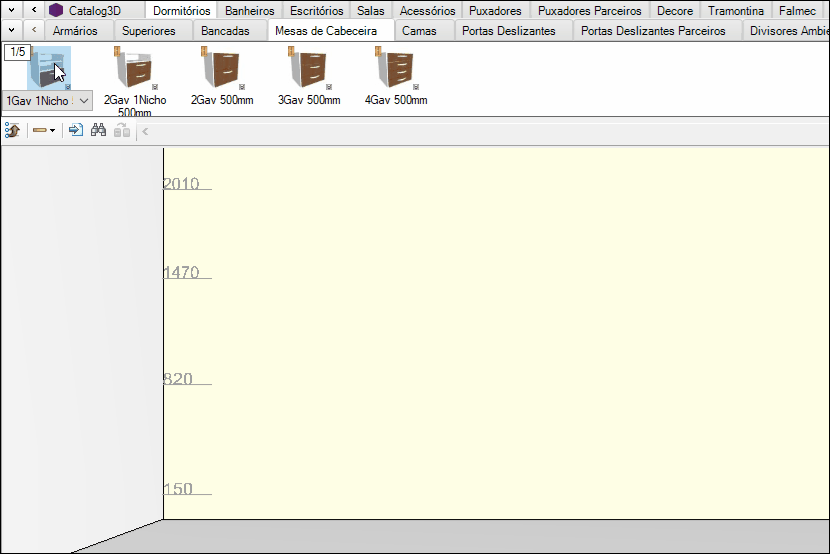Open the Tramontina tab
Image resolution: width=830 pixels, height=554 pixels.
click(736, 11)
